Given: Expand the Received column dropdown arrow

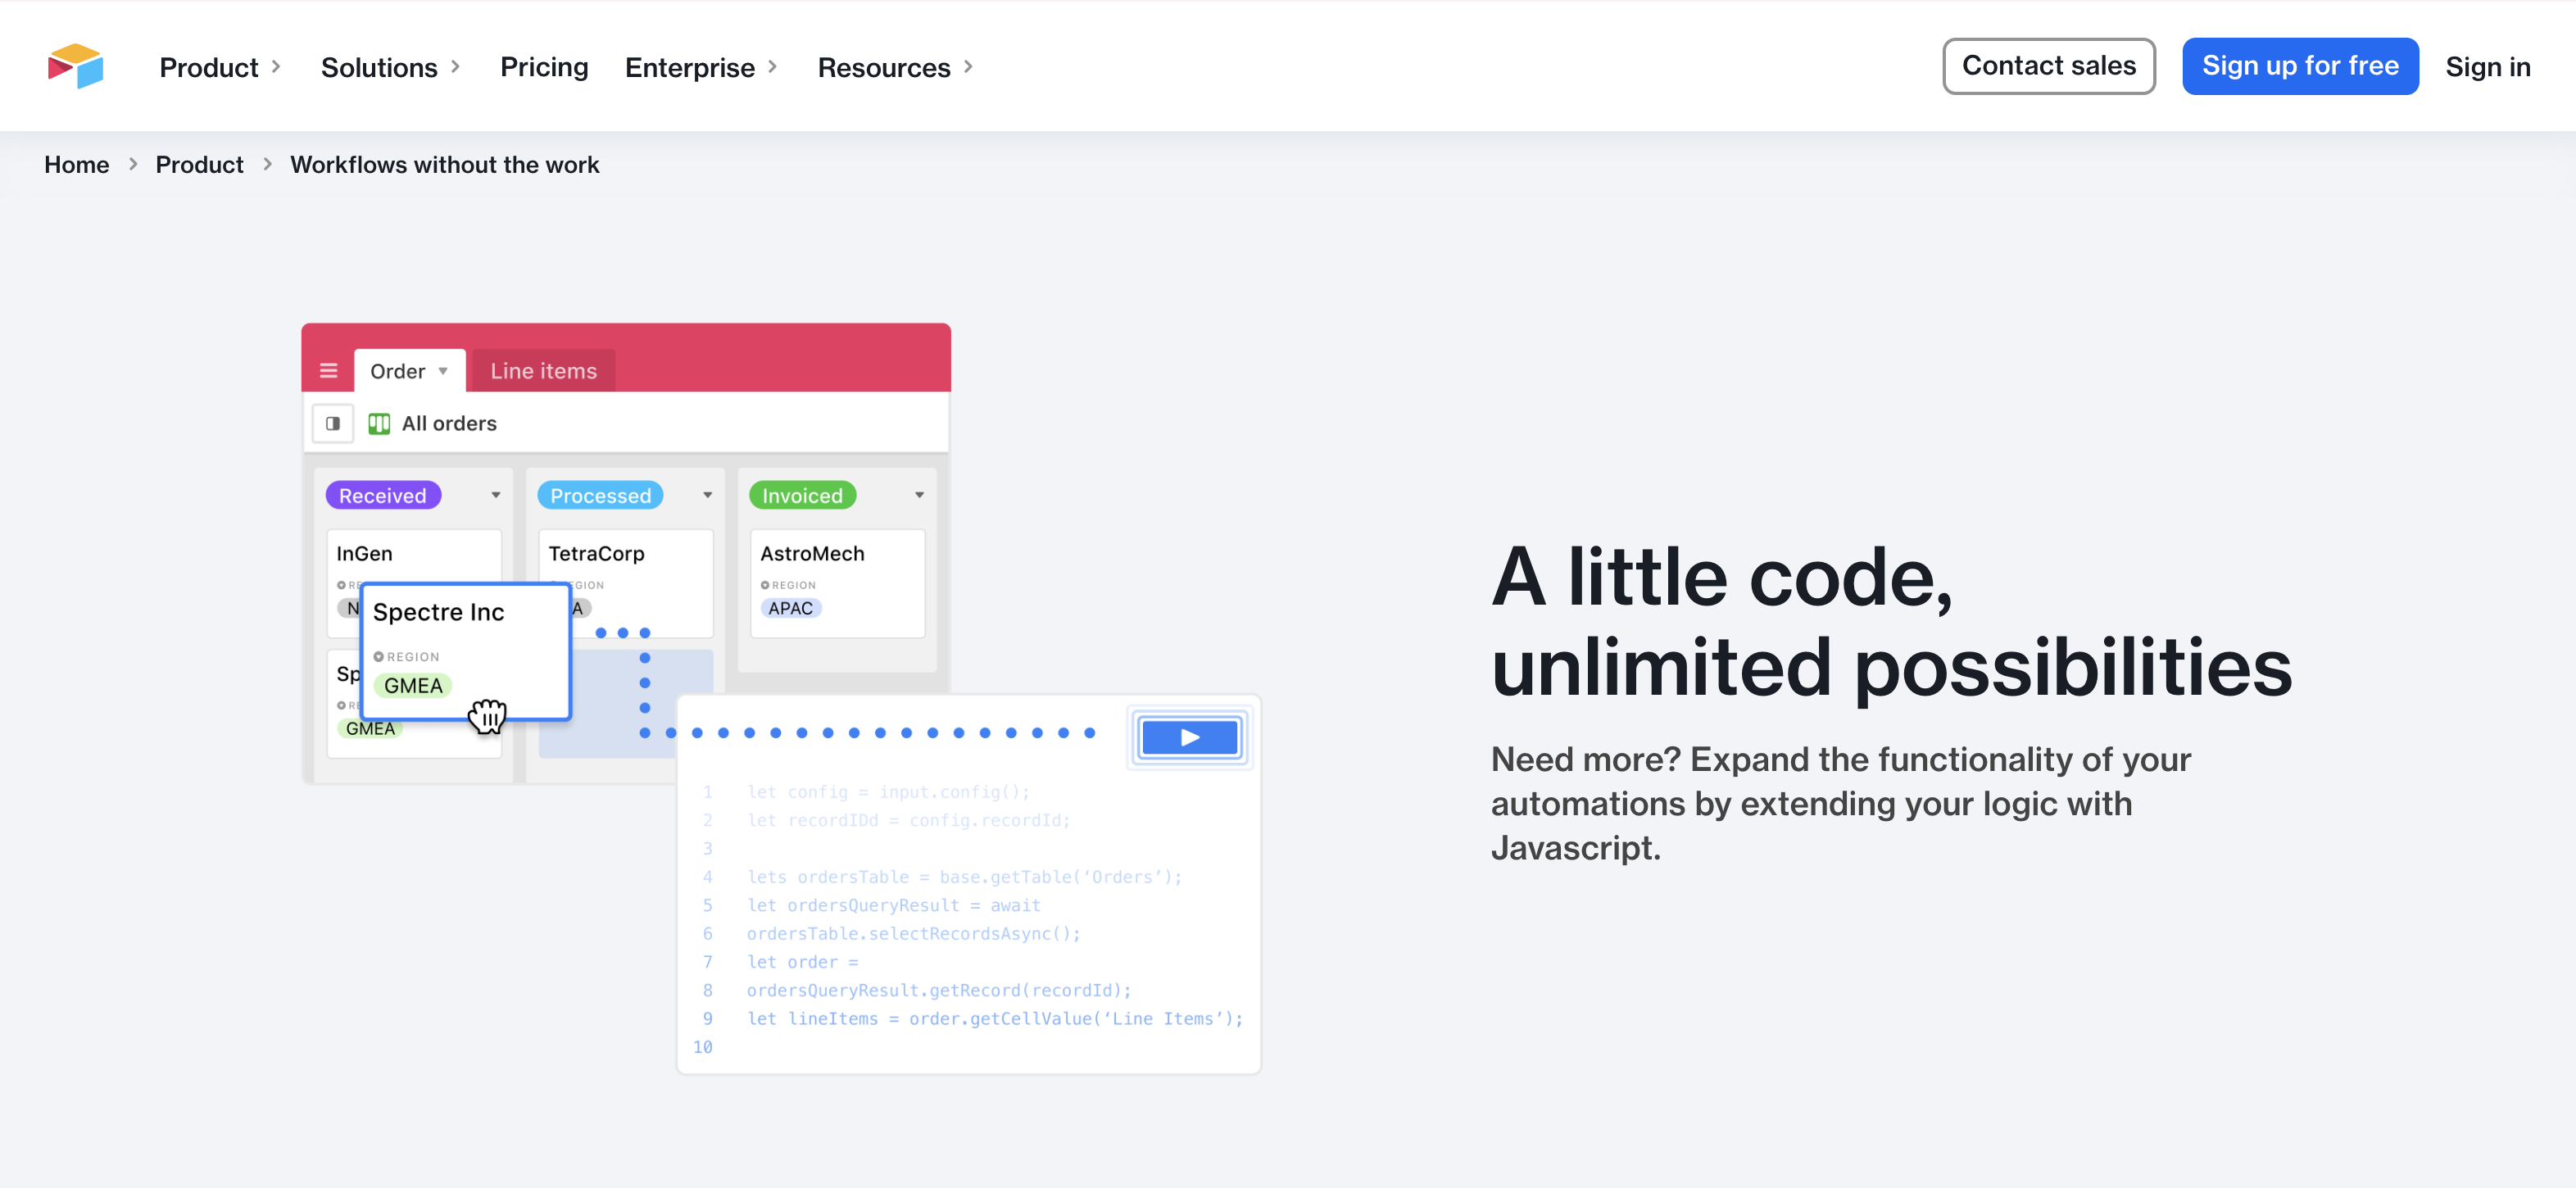Looking at the screenshot, I should point(495,495).
